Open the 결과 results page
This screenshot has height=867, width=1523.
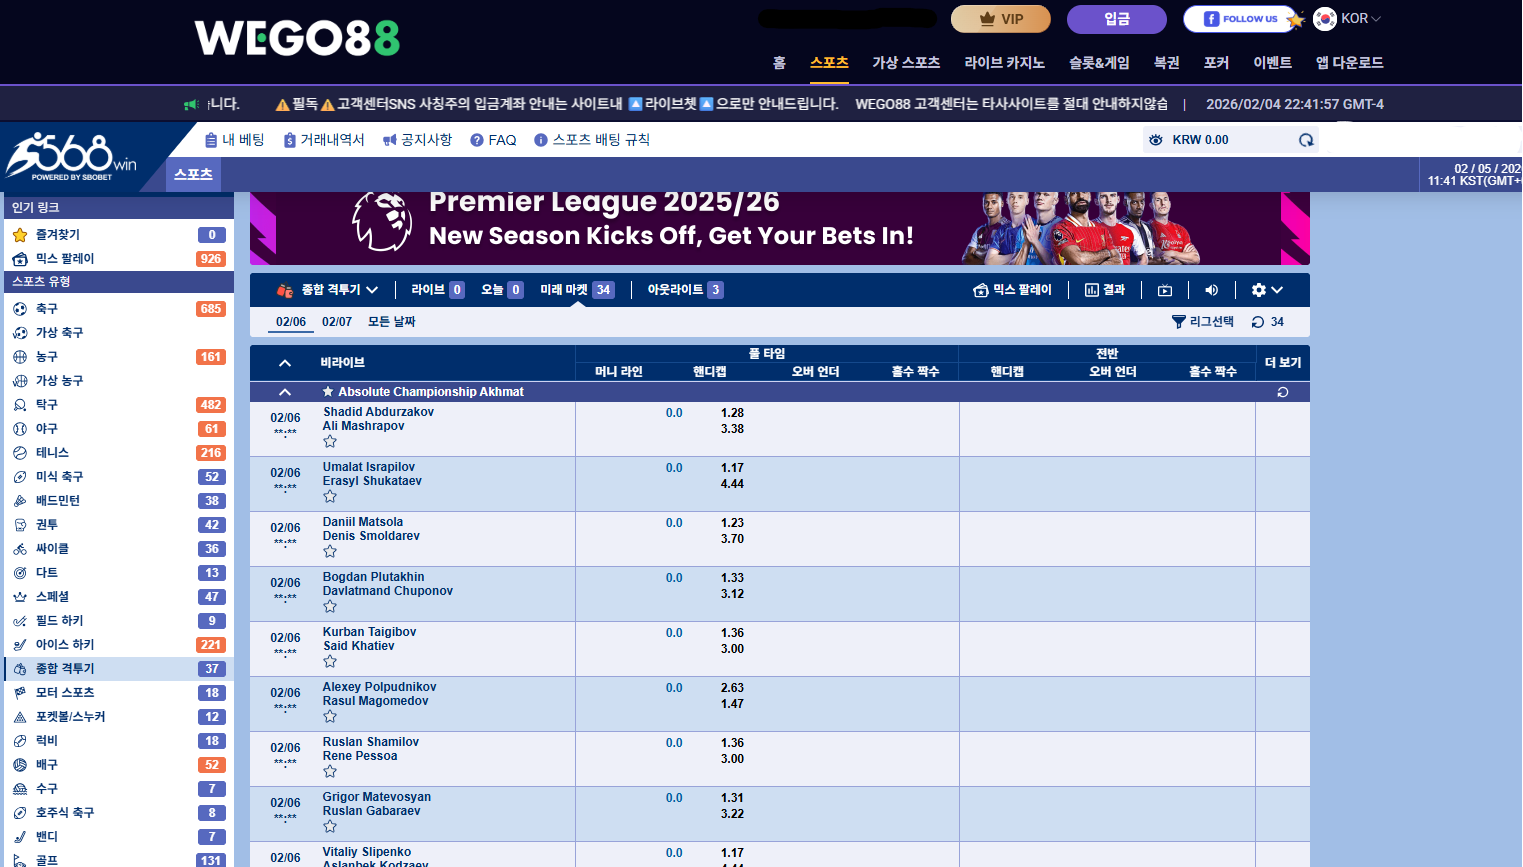click(x=1105, y=290)
